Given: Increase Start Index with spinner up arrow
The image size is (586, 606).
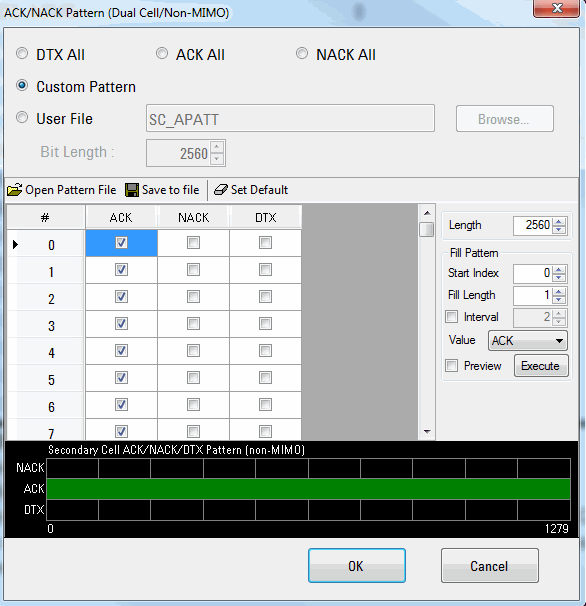Looking at the screenshot, I should [559, 269].
